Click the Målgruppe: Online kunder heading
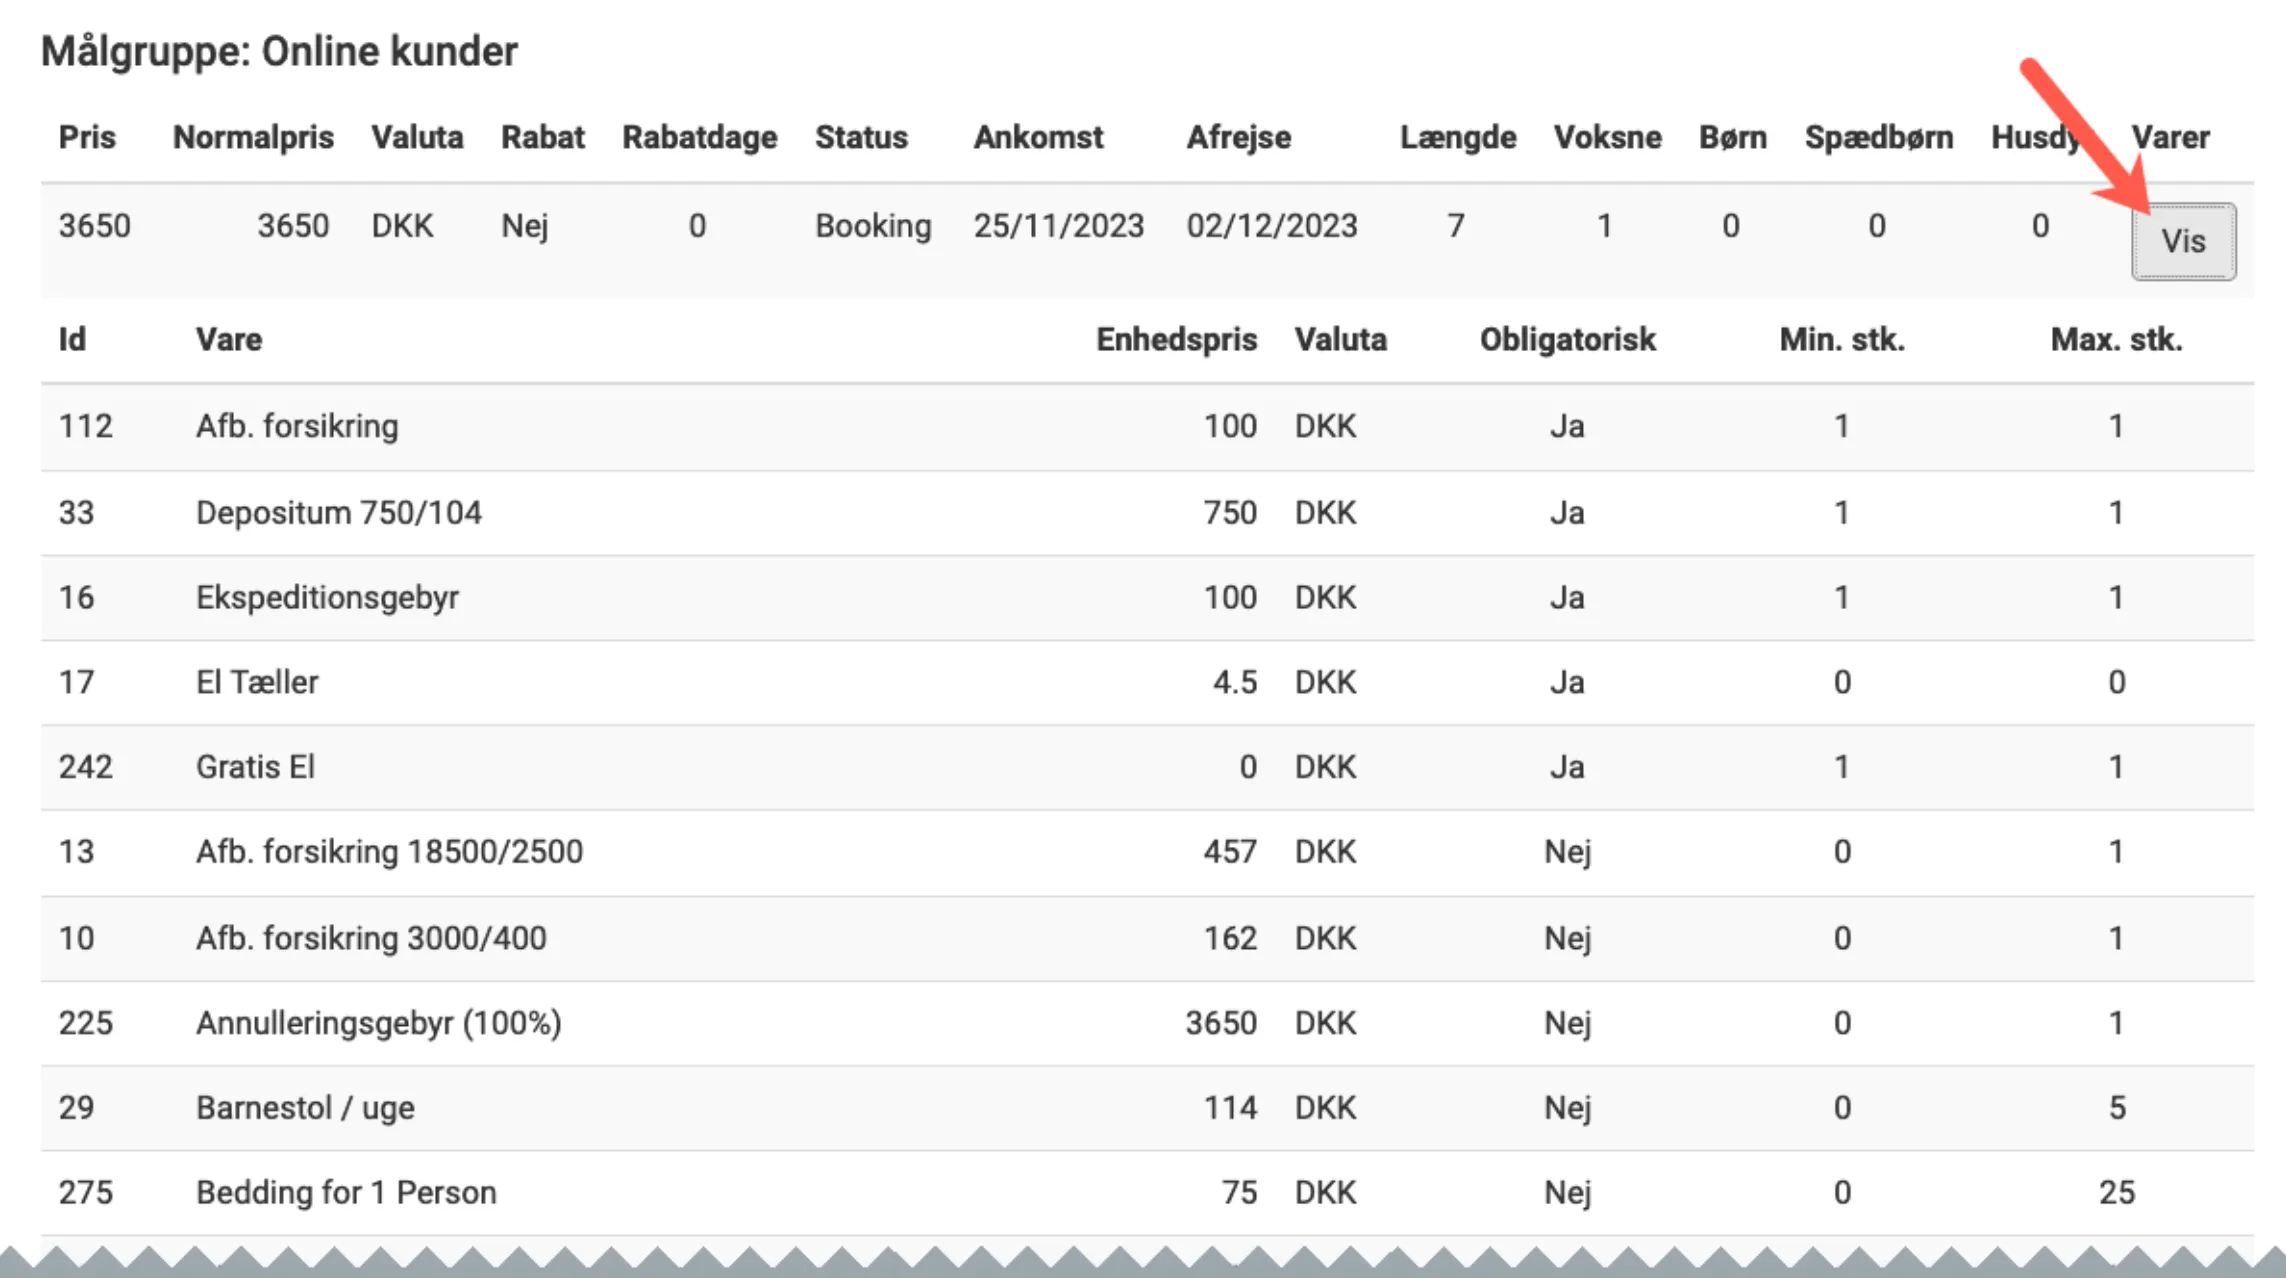Image resolution: width=2286 pixels, height=1278 pixels. 279,51
